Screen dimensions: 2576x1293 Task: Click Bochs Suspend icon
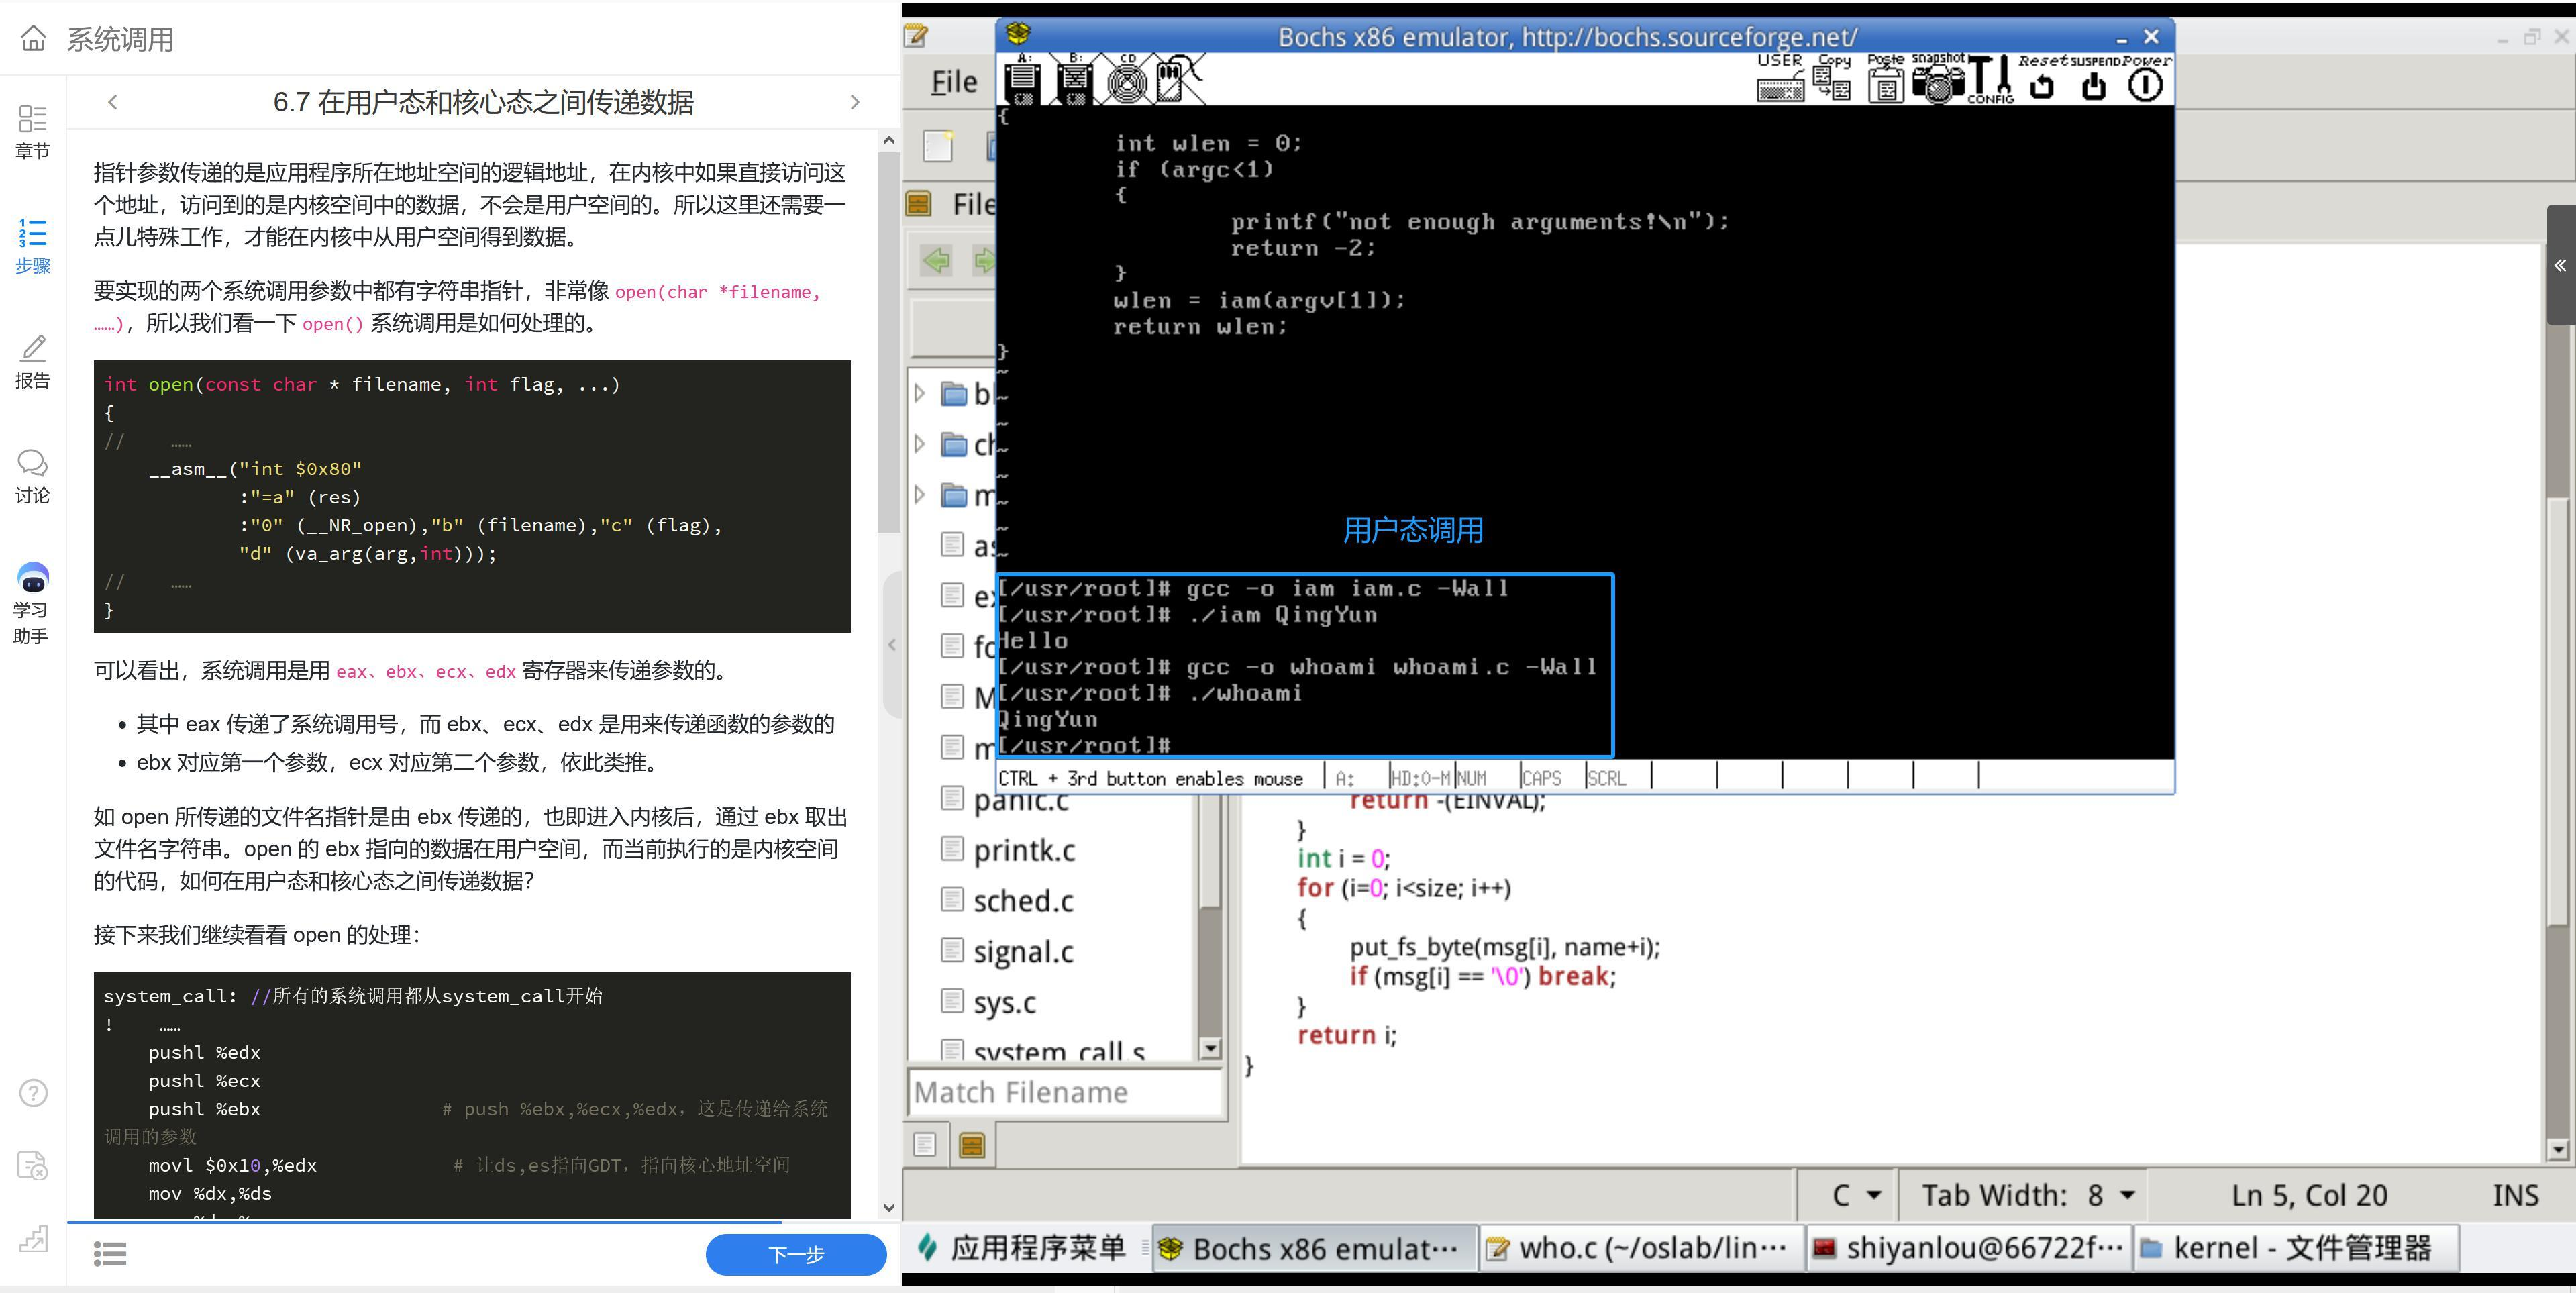pyautogui.click(x=2093, y=78)
